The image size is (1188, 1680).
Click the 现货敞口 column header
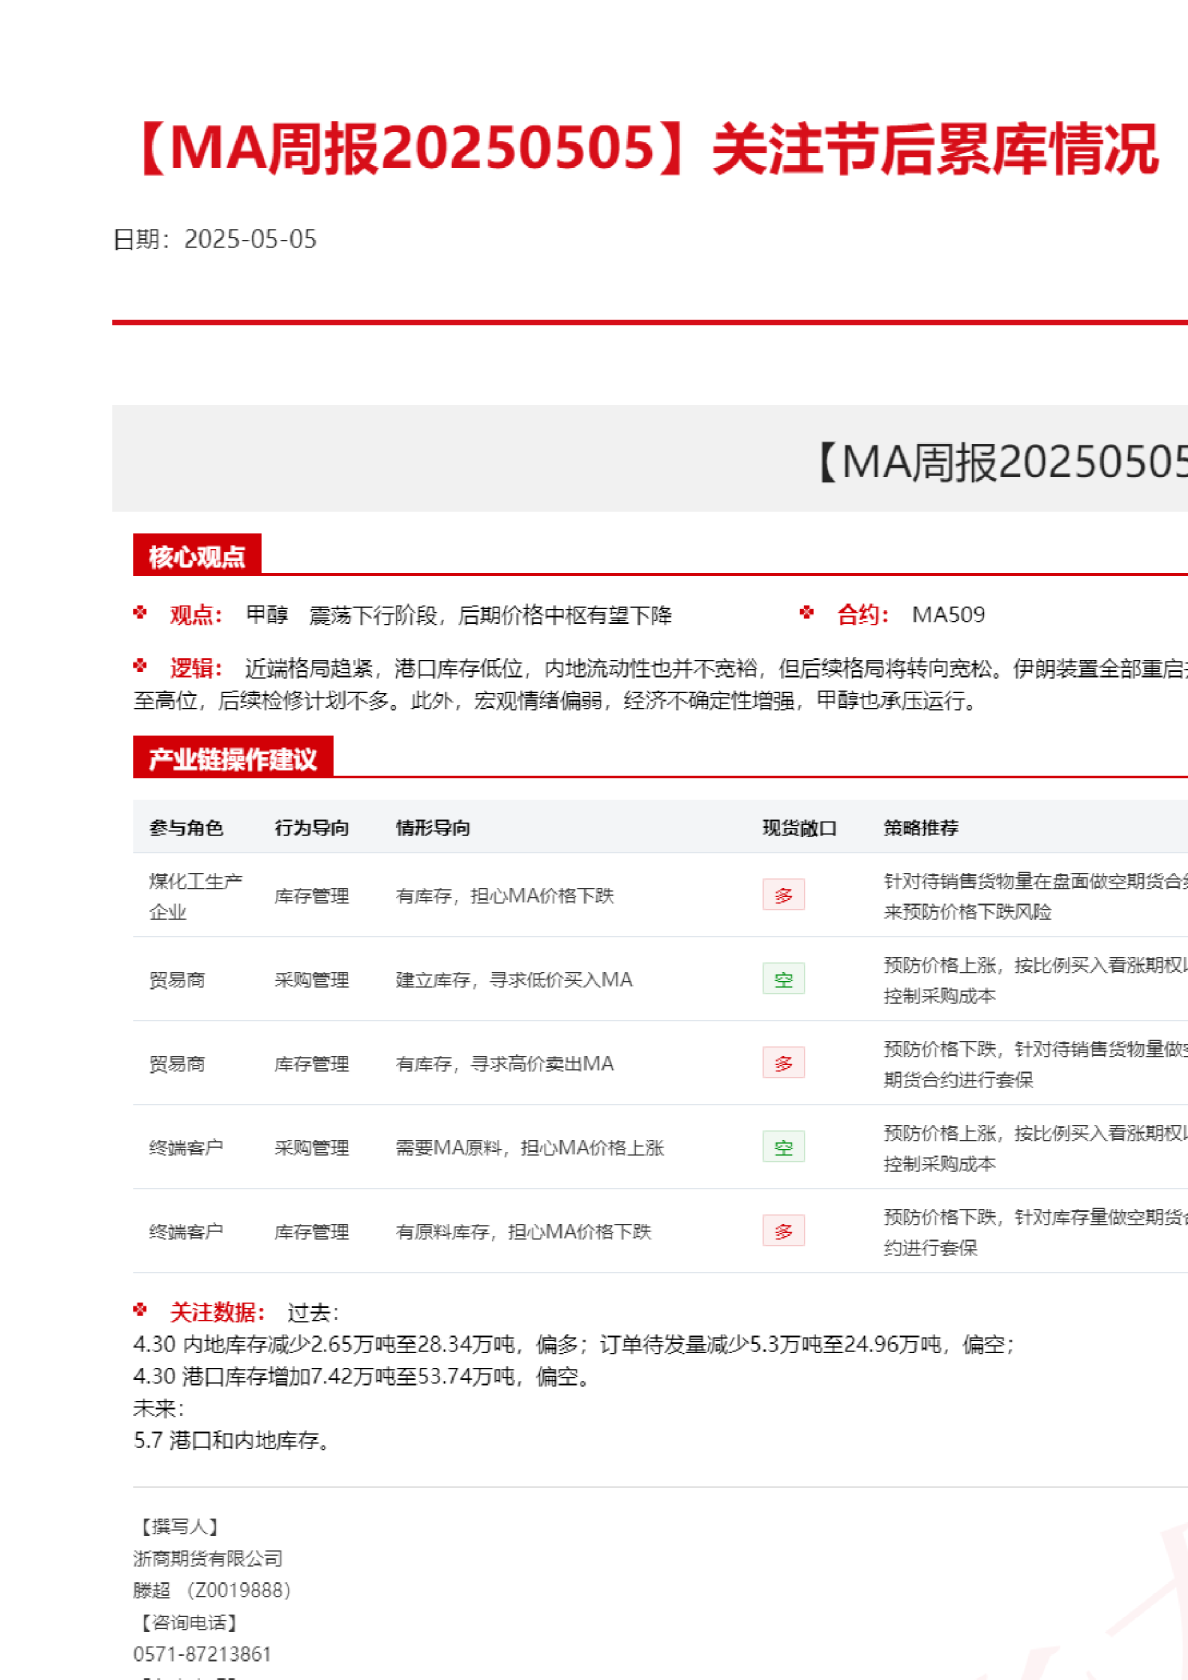click(799, 828)
